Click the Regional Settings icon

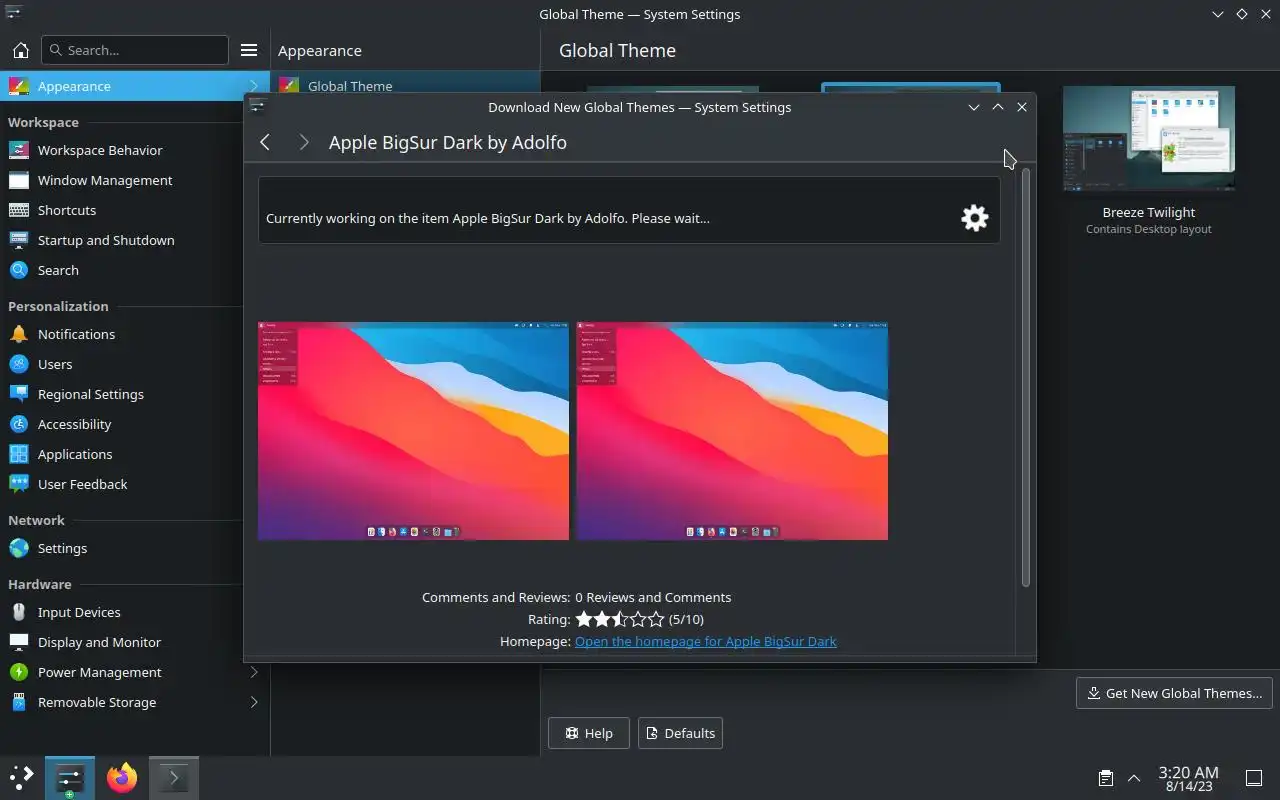pos(19,394)
